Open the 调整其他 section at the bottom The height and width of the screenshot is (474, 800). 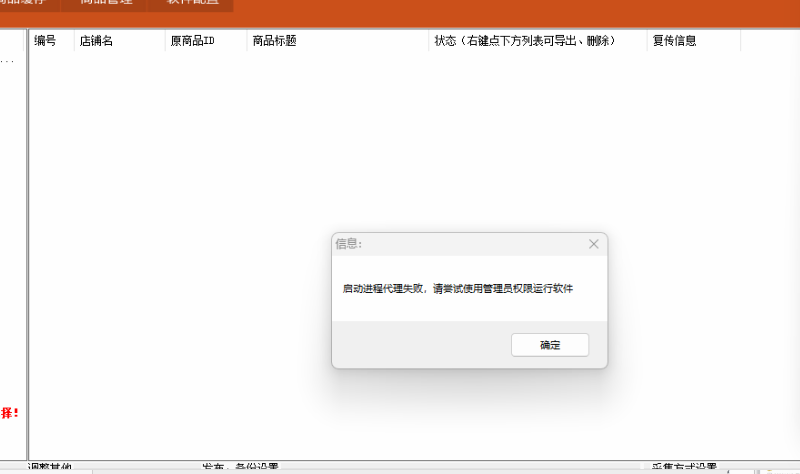point(50,468)
